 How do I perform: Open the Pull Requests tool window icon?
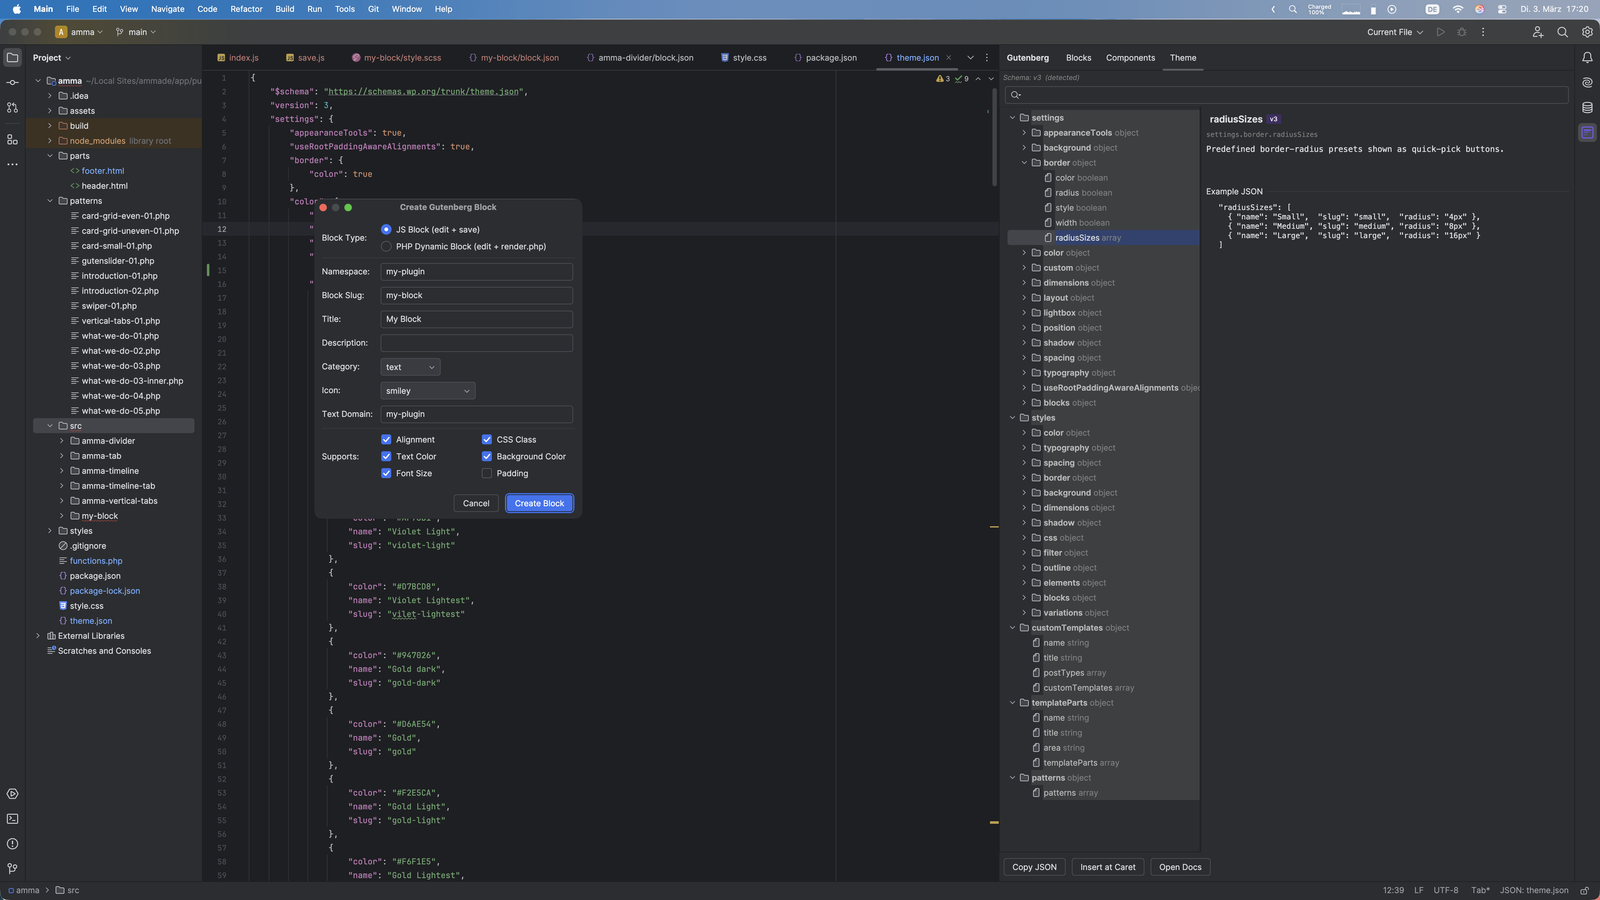click(12, 107)
